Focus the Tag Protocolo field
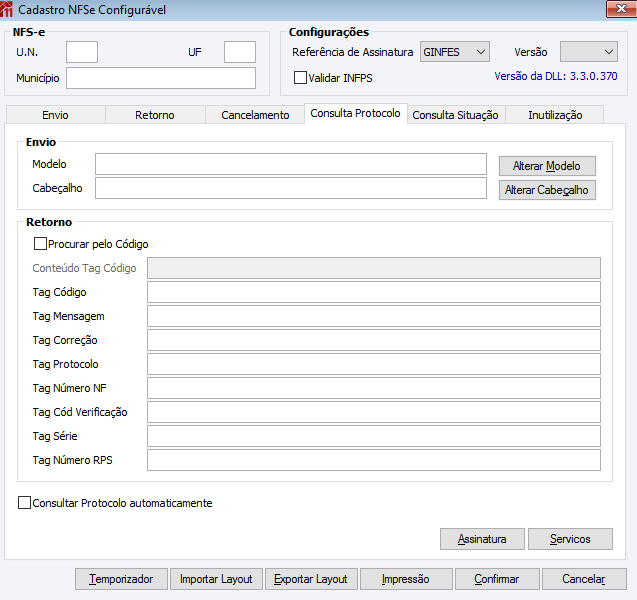The height and width of the screenshot is (600, 637). (x=374, y=364)
